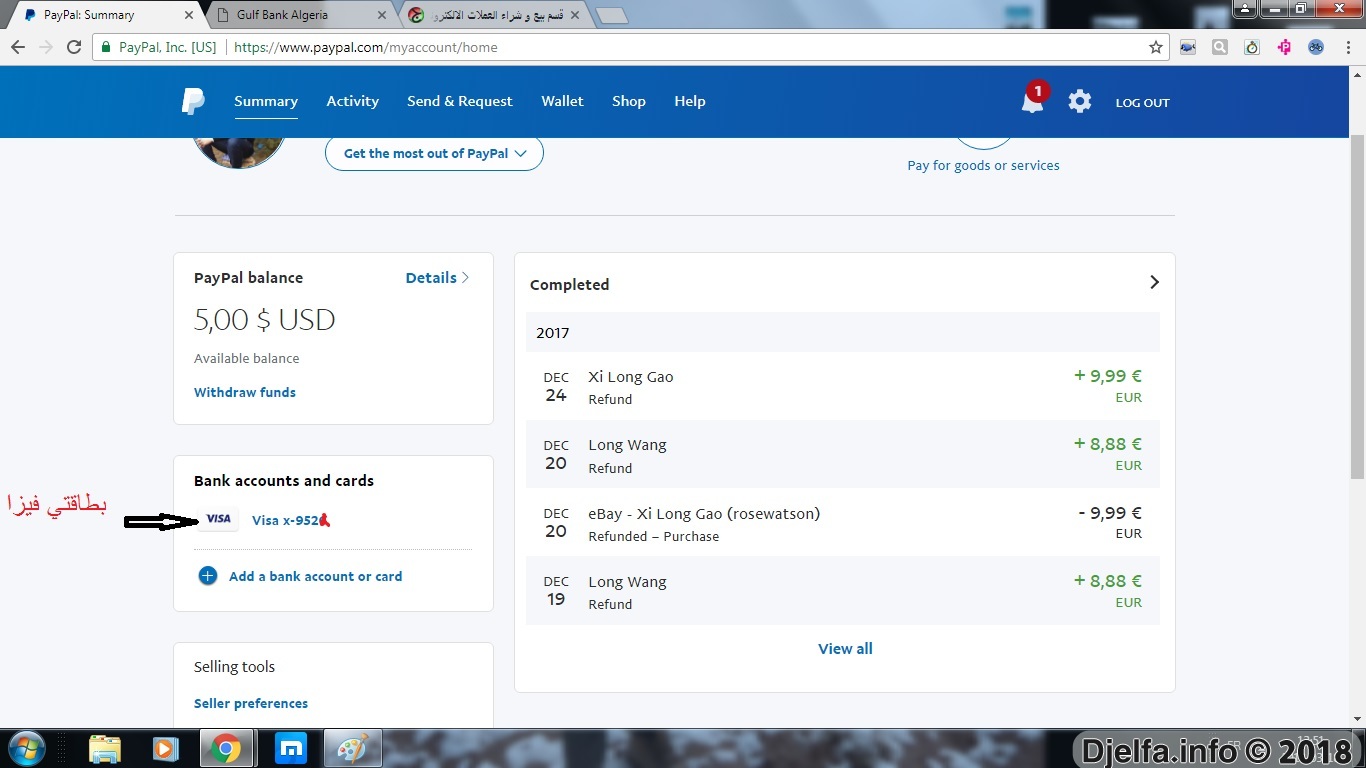Viewport: 1366px width, 768px height.
Task: Log out of PayPal
Action: 1143,102
